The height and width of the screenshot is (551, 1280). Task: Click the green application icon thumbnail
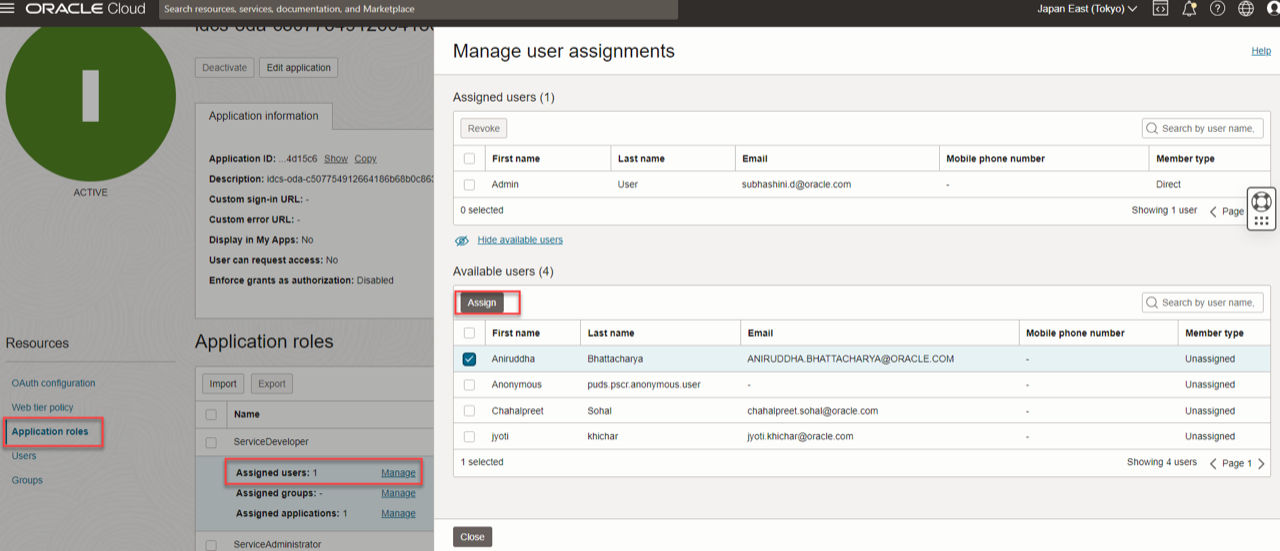(x=91, y=98)
